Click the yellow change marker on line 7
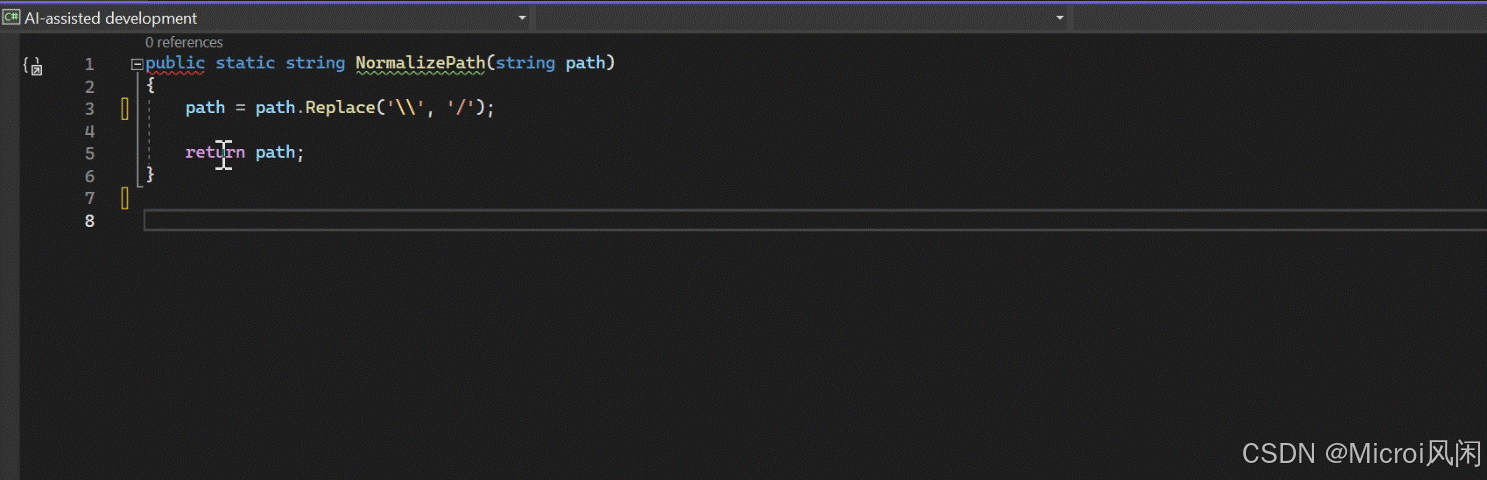This screenshot has width=1487, height=480. (125, 198)
